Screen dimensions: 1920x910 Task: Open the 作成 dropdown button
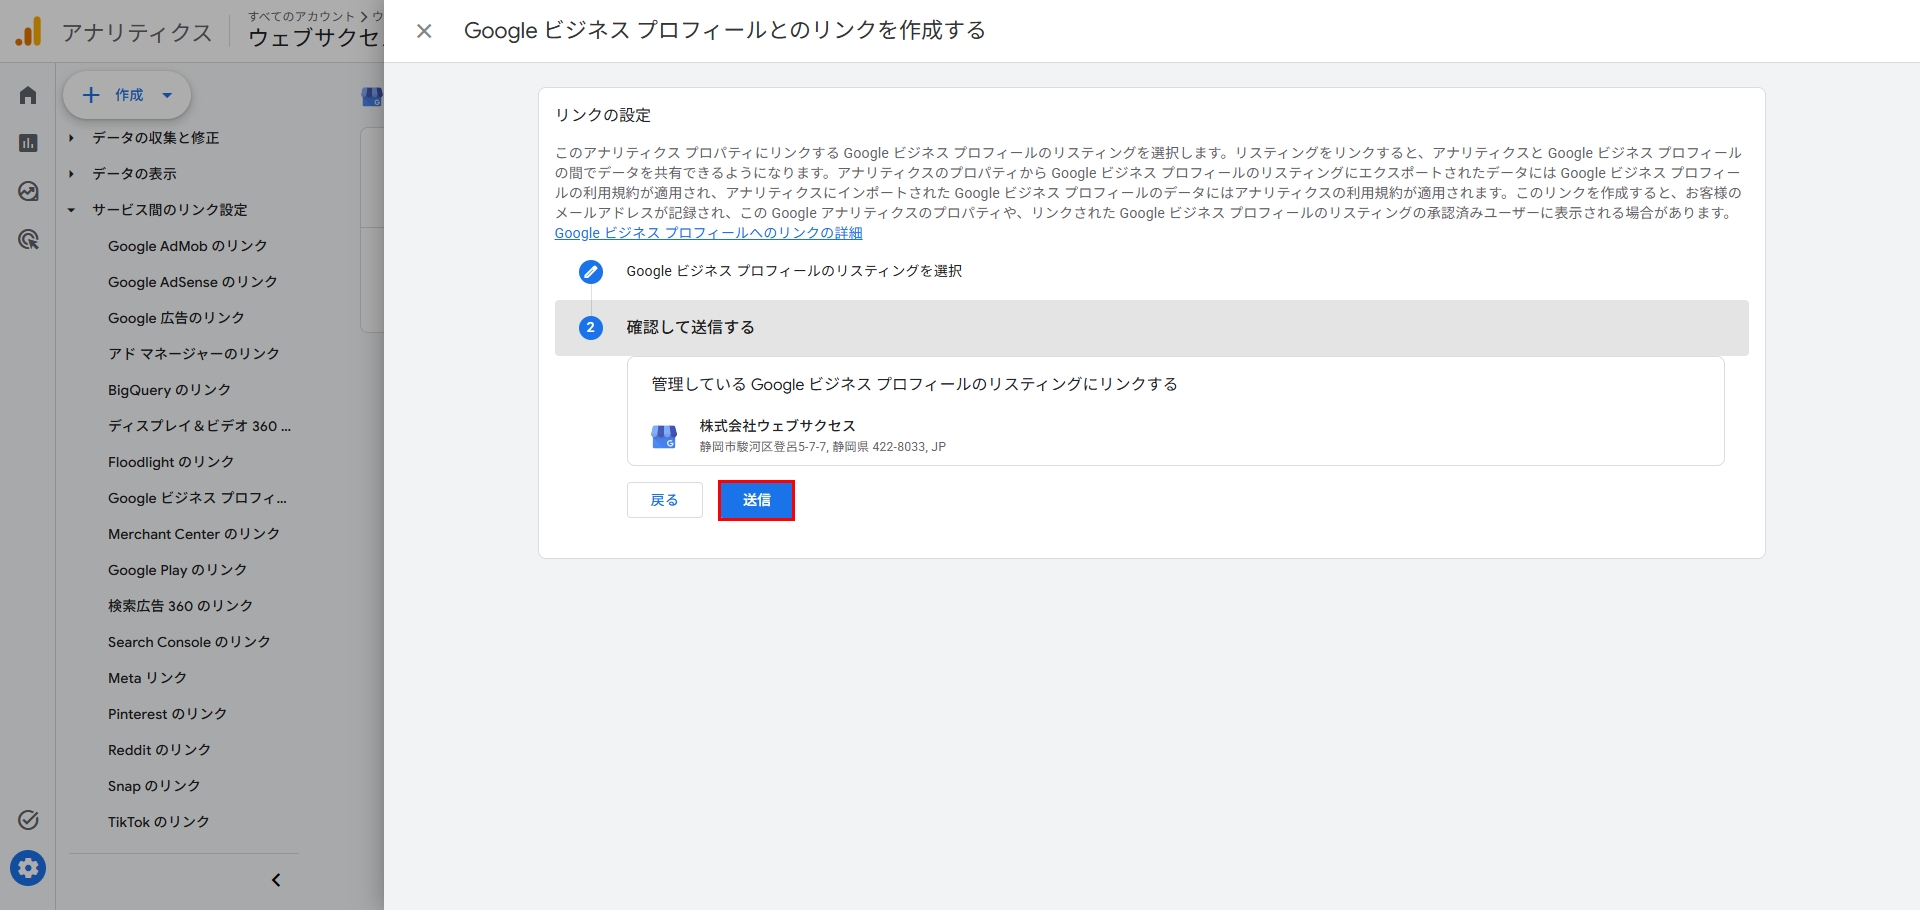click(x=127, y=95)
